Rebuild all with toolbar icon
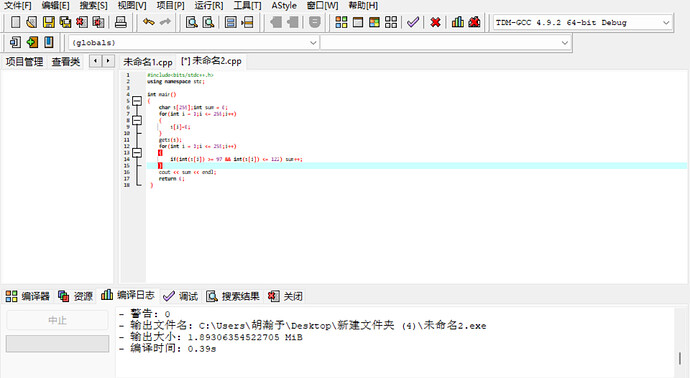 pos(391,22)
